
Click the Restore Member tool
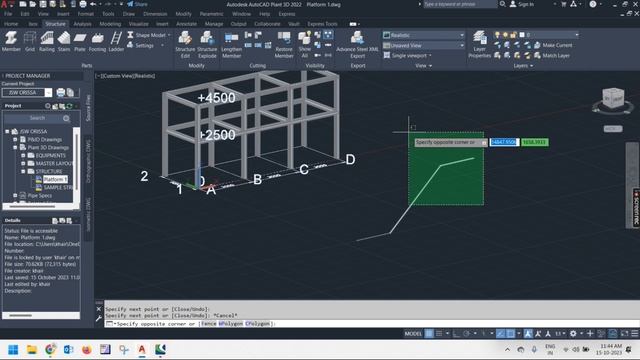pos(284,45)
